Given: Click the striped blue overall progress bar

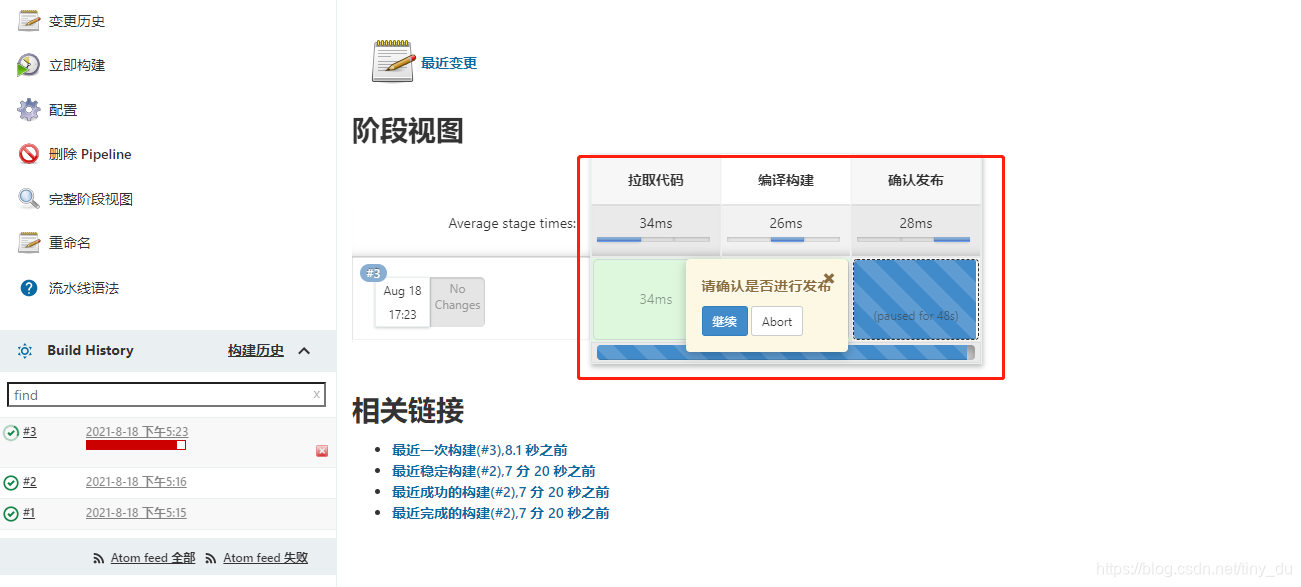Looking at the screenshot, I should [785, 352].
